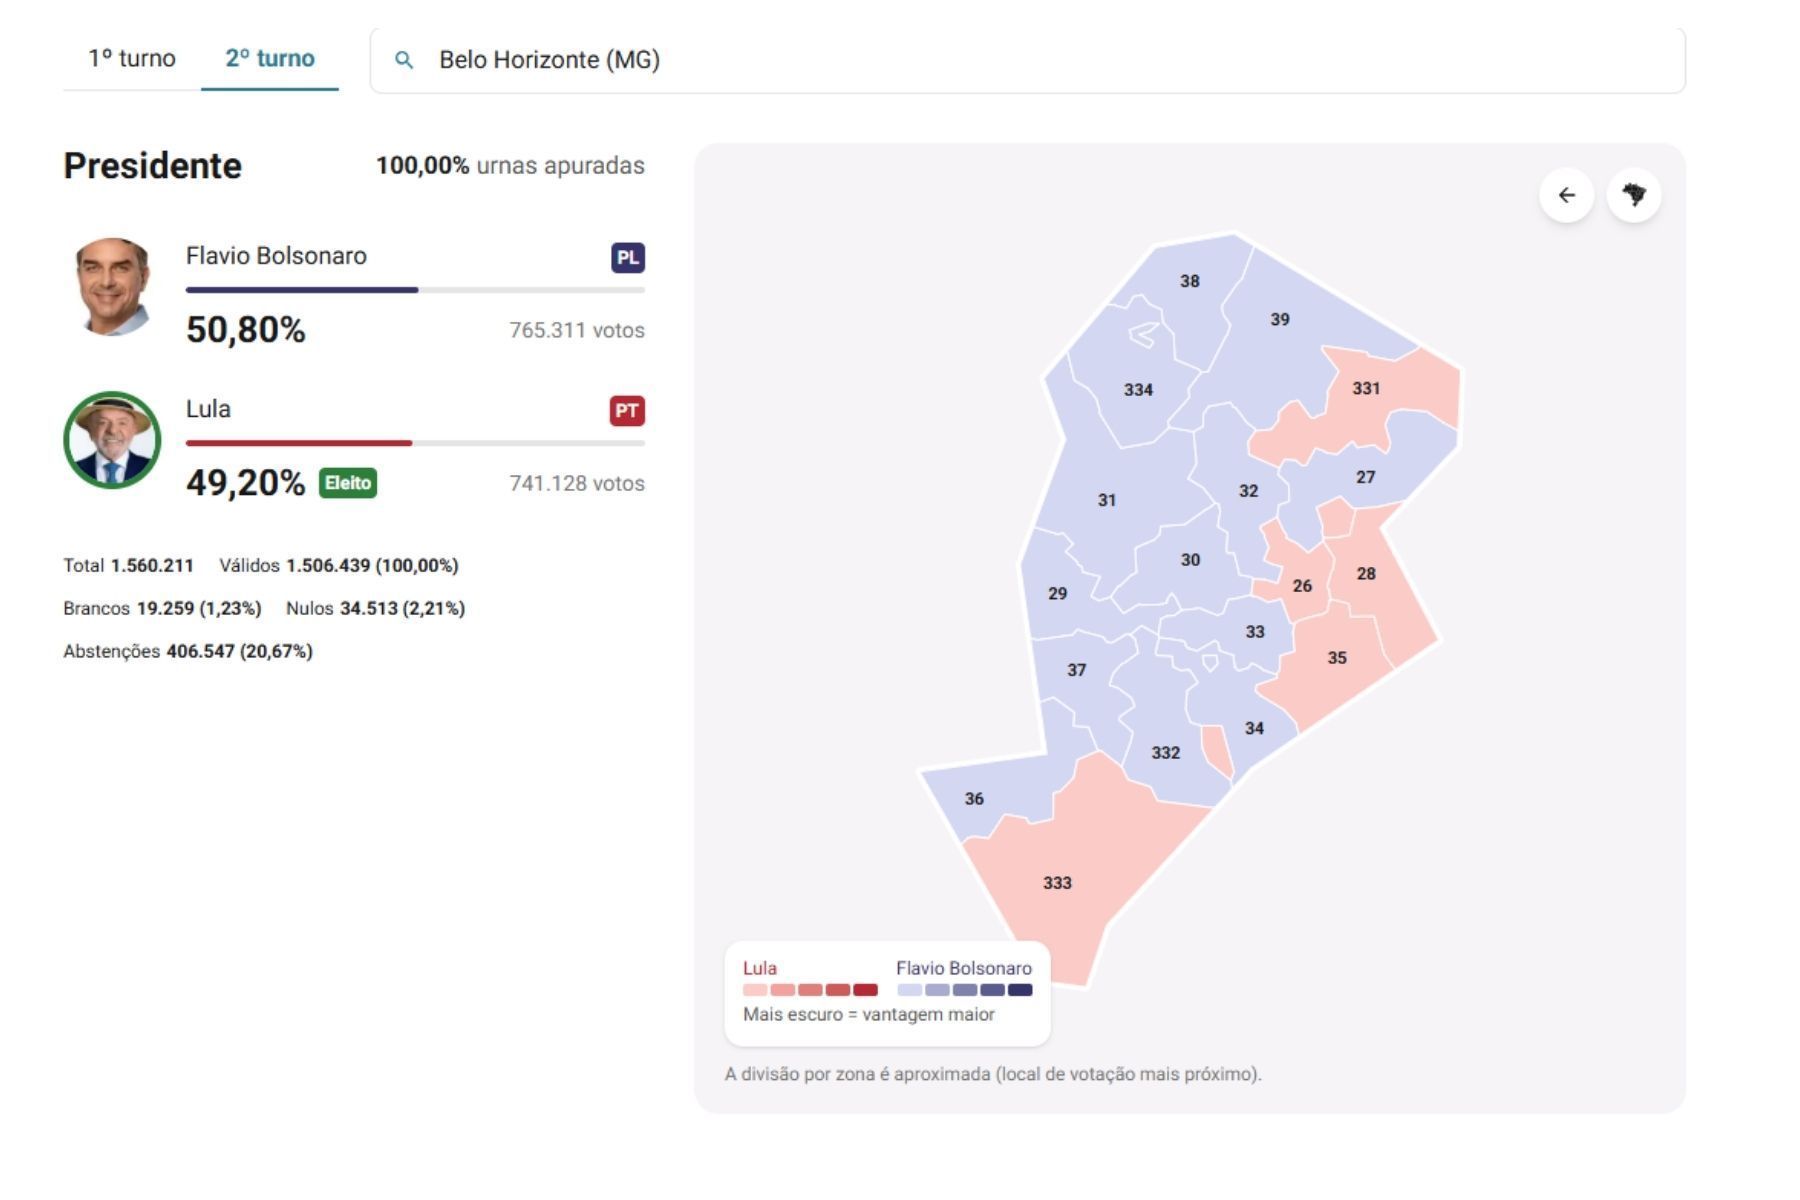Click the search magnifier icon
1800x1200 pixels.
(x=404, y=60)
